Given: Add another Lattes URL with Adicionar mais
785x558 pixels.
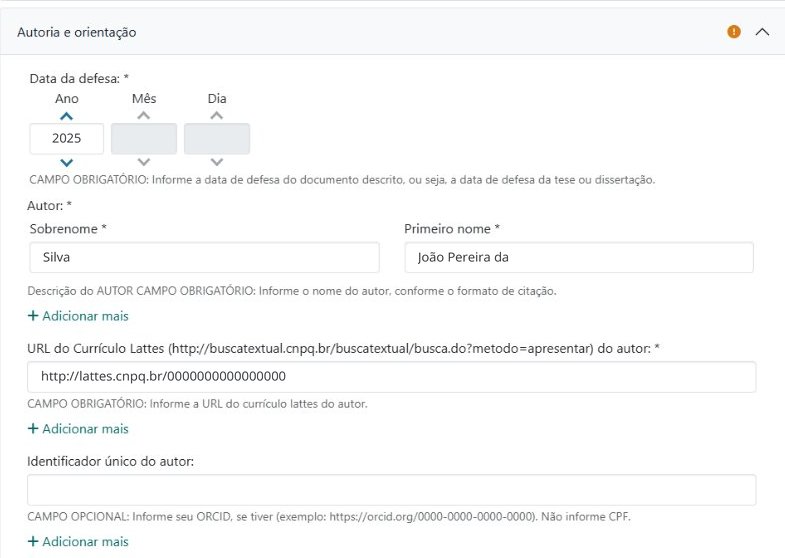Looking at the screenshot, I should 78,428.
